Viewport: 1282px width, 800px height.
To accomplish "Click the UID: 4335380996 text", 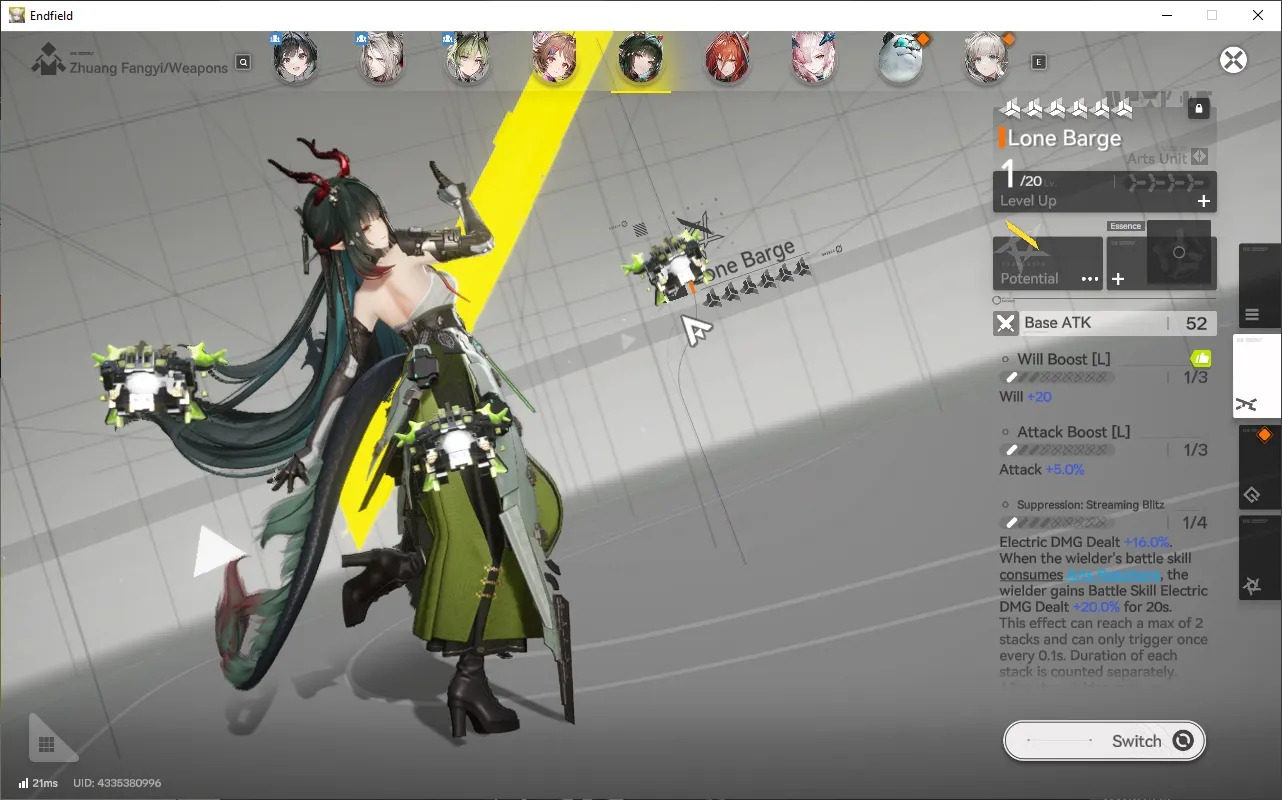I will pos(117,783).
